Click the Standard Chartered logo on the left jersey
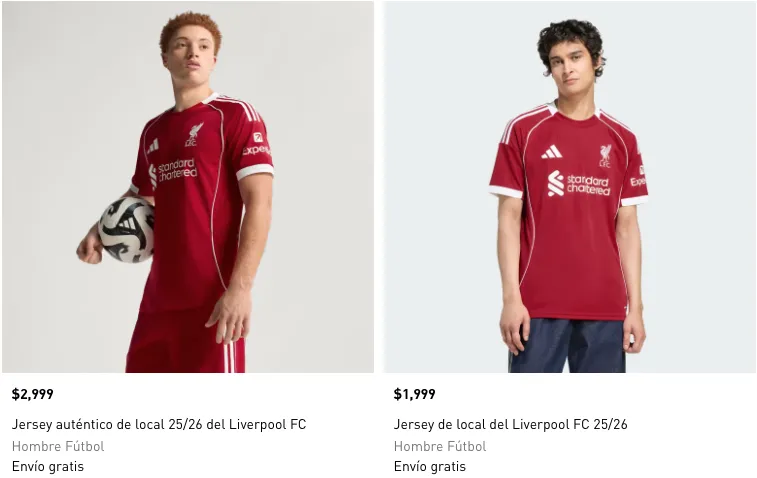This screenshot has height=478, width=757. click(173, 171)
